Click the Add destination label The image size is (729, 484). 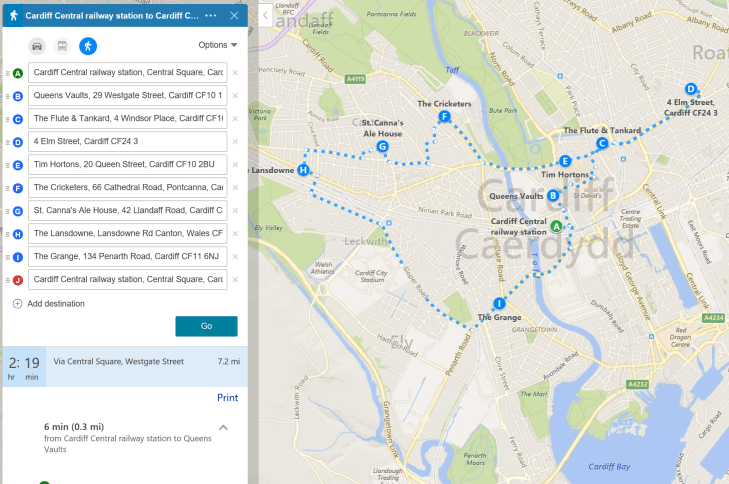click(x=56, y=304)
